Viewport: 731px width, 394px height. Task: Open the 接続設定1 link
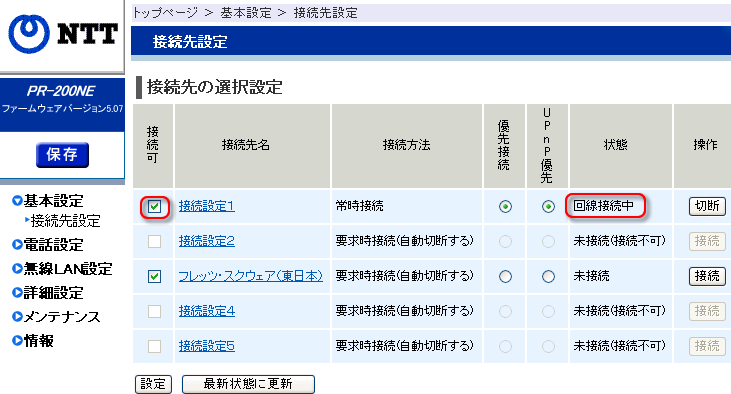pyautogui.click(x=207, y=206)
